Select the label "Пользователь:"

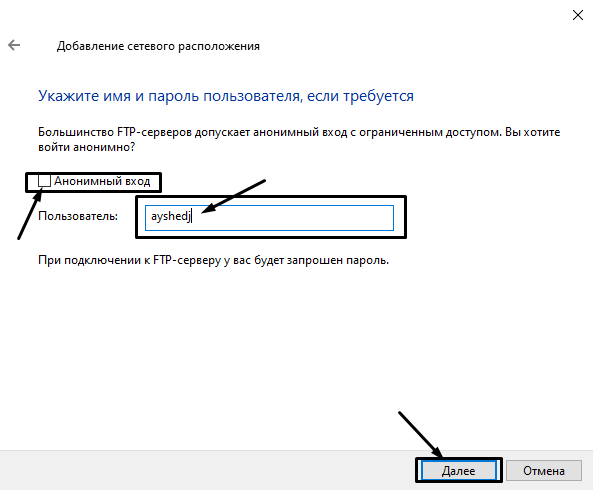(x=78, y=216)
